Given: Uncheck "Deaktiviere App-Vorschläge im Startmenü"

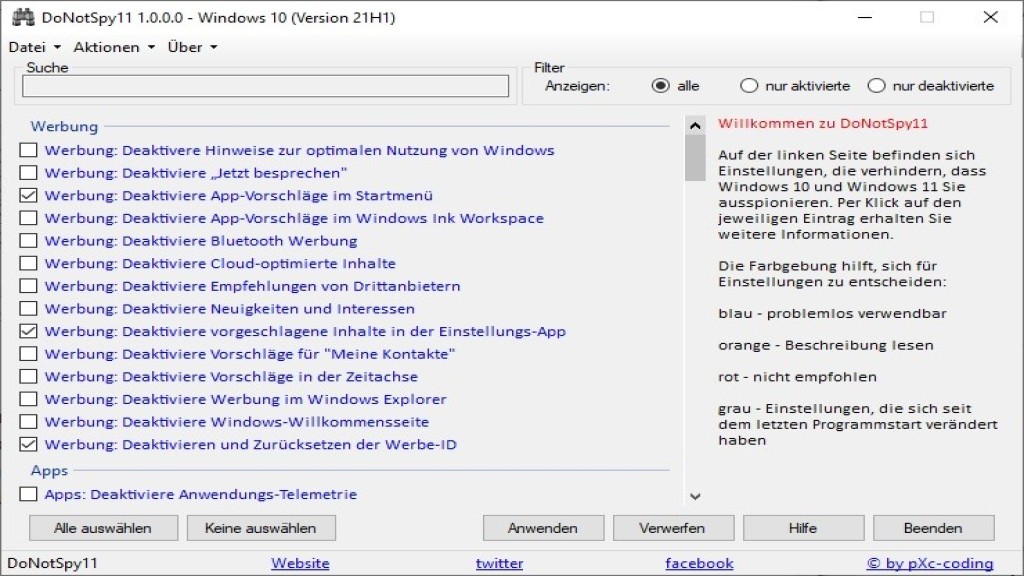Looking at the screenshot, I should point(29,196).
